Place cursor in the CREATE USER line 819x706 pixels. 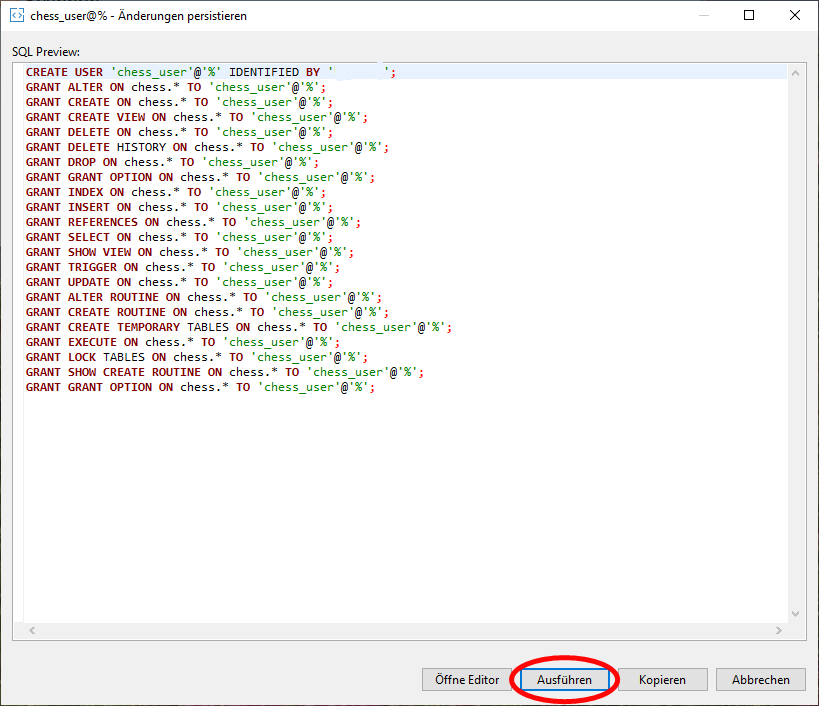210,72
